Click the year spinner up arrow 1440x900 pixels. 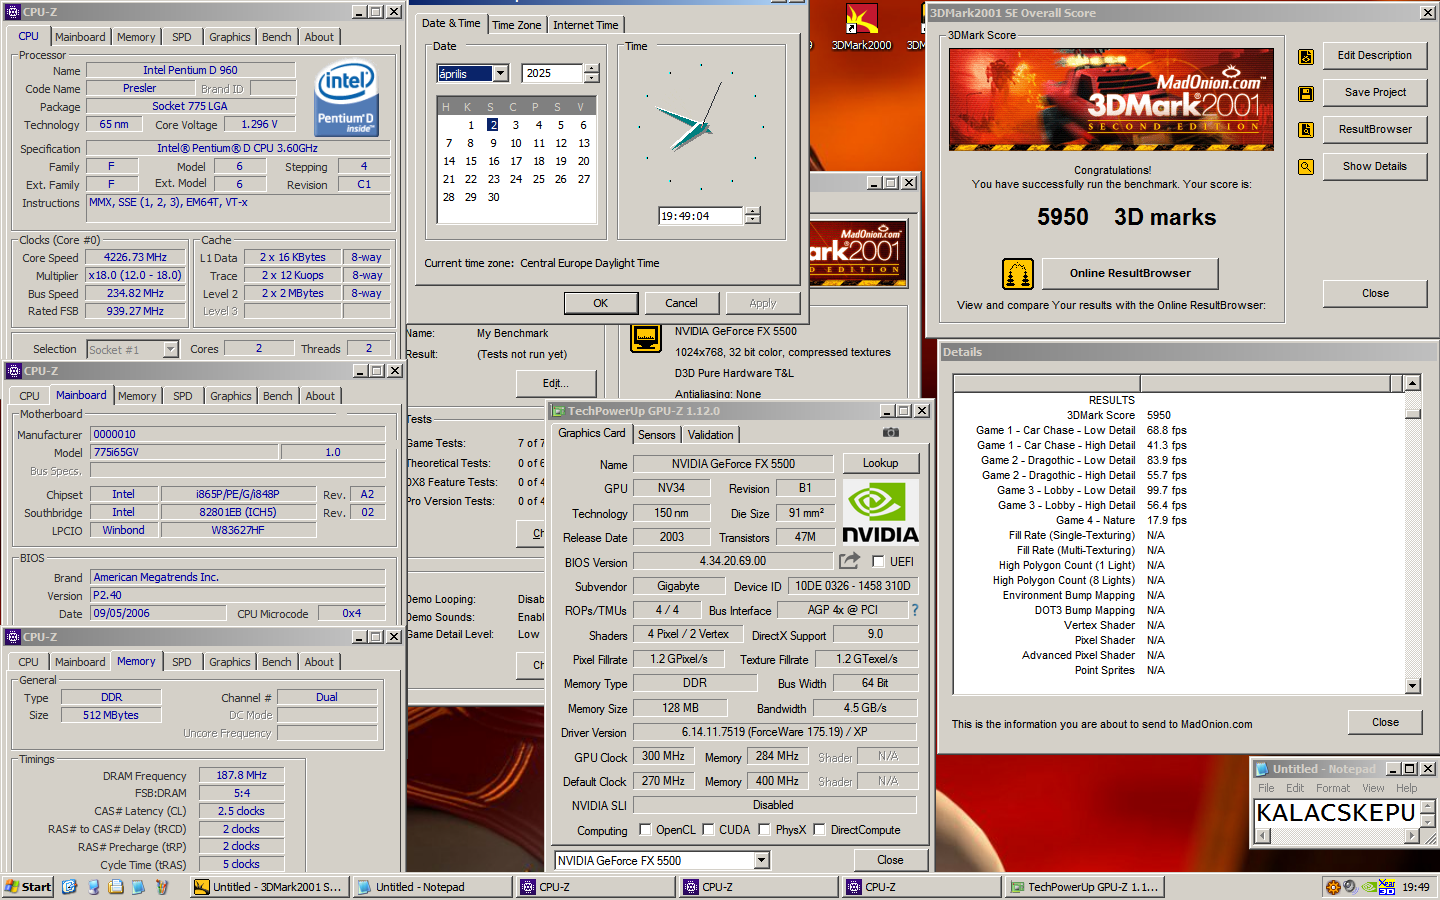tap(591, 69)
